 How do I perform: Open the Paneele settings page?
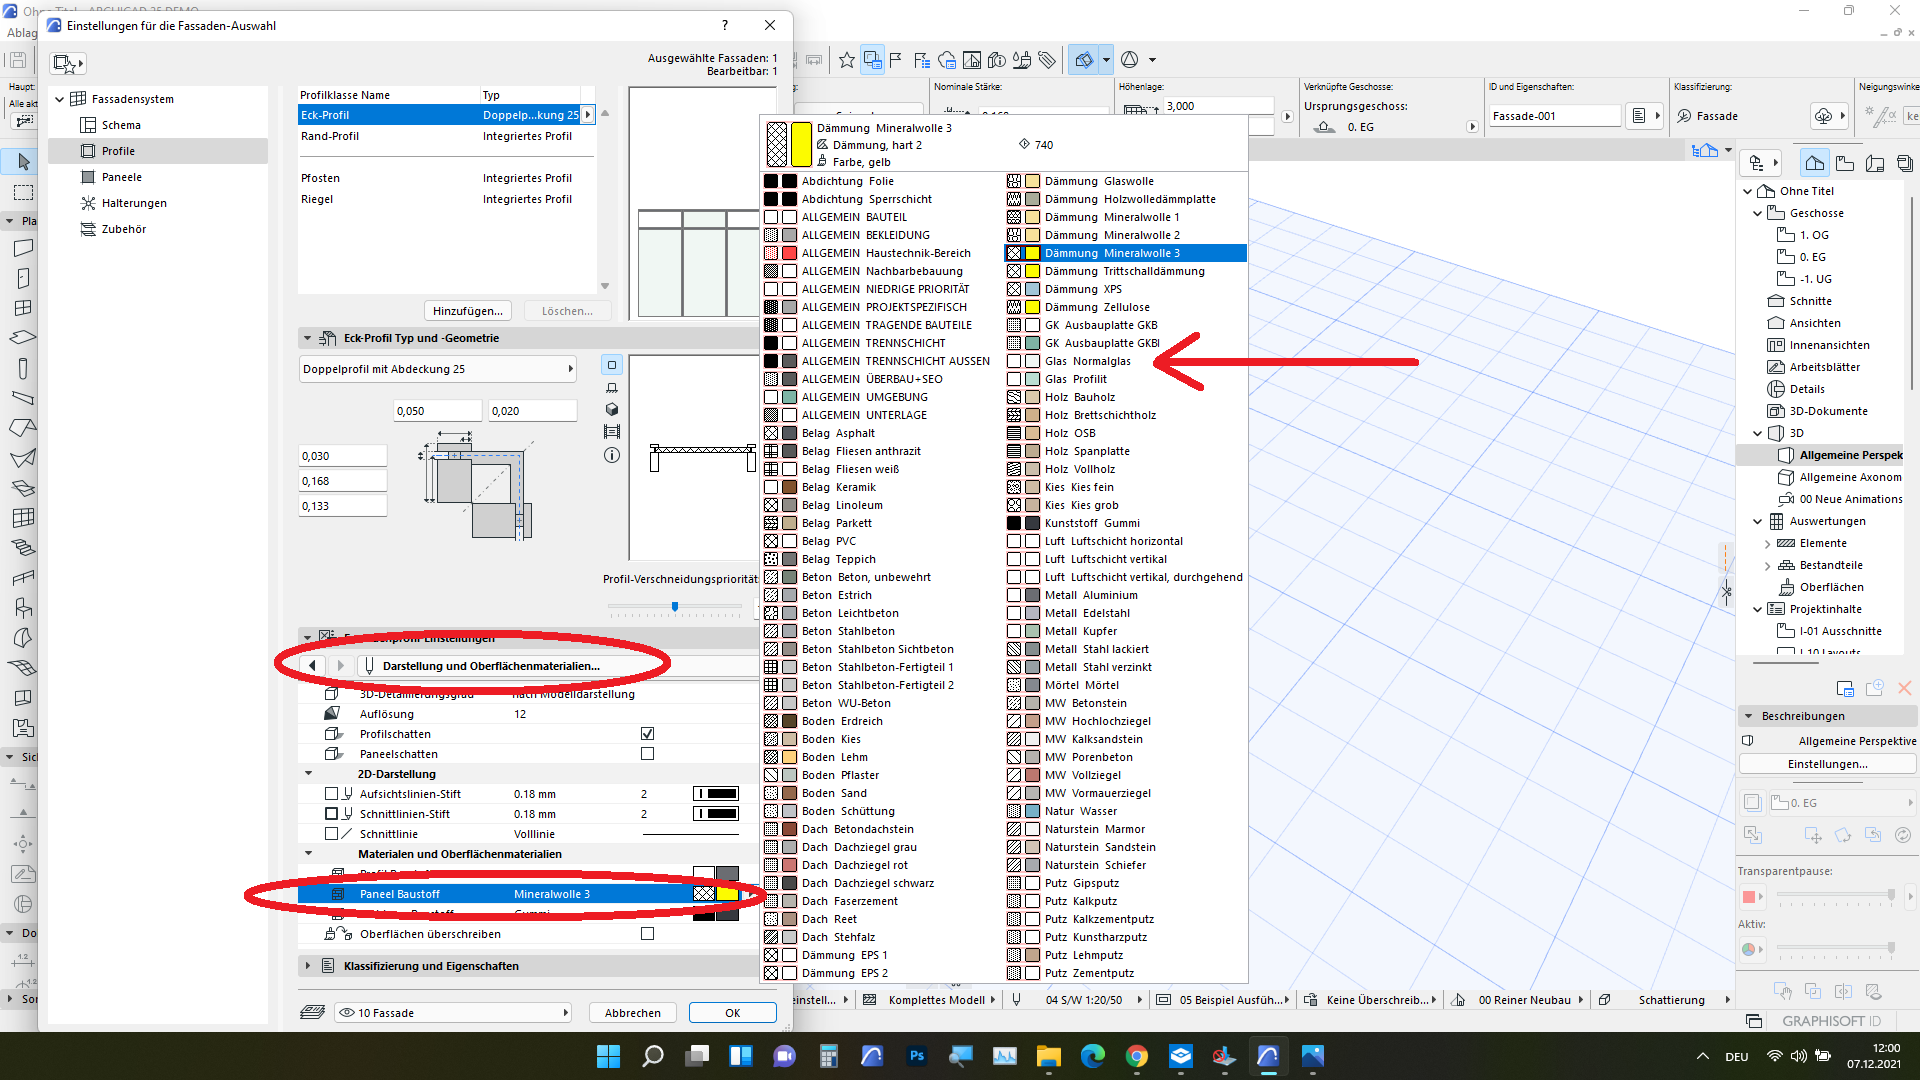[122, 177]
